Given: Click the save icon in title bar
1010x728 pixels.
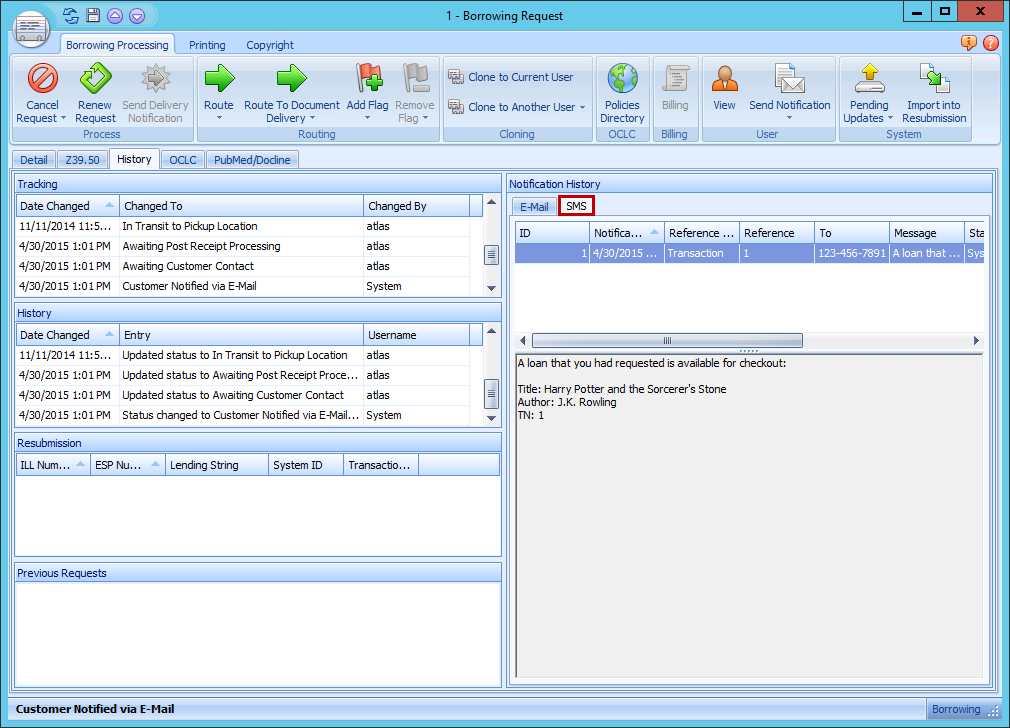Looking at the screenshot, I should [x=93, y=15].
